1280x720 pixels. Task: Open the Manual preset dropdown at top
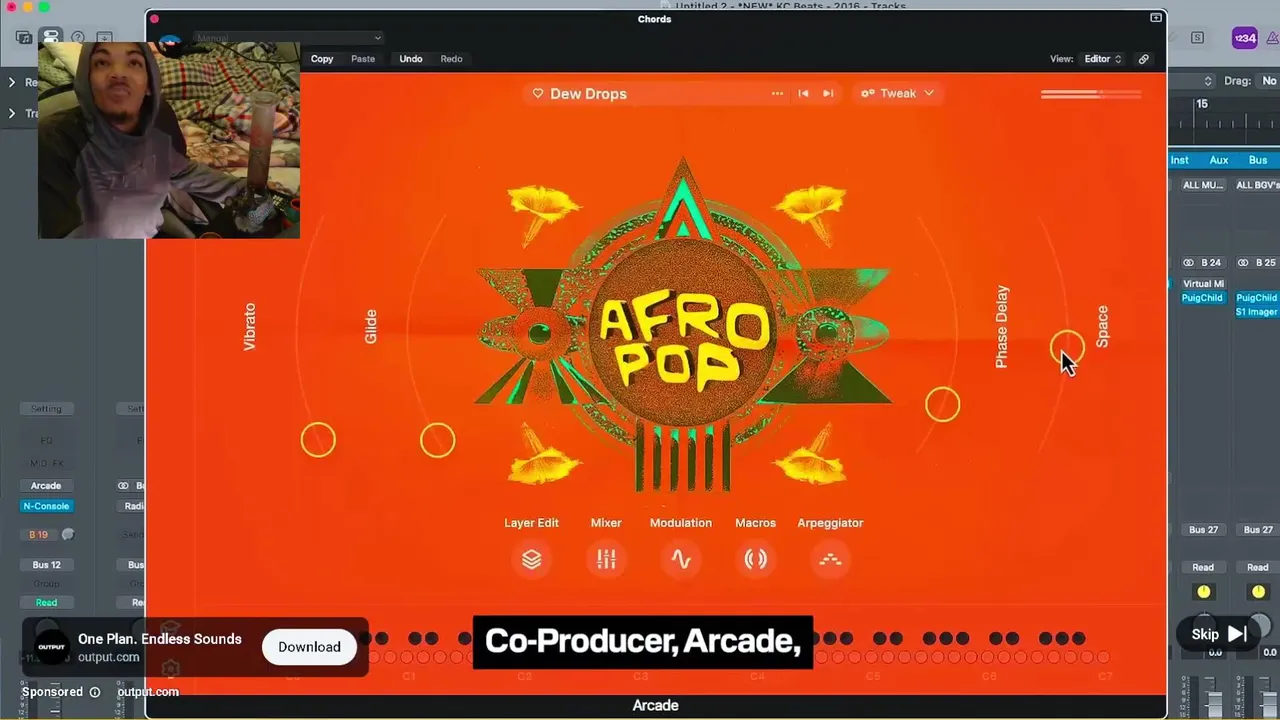coord(288,38)
